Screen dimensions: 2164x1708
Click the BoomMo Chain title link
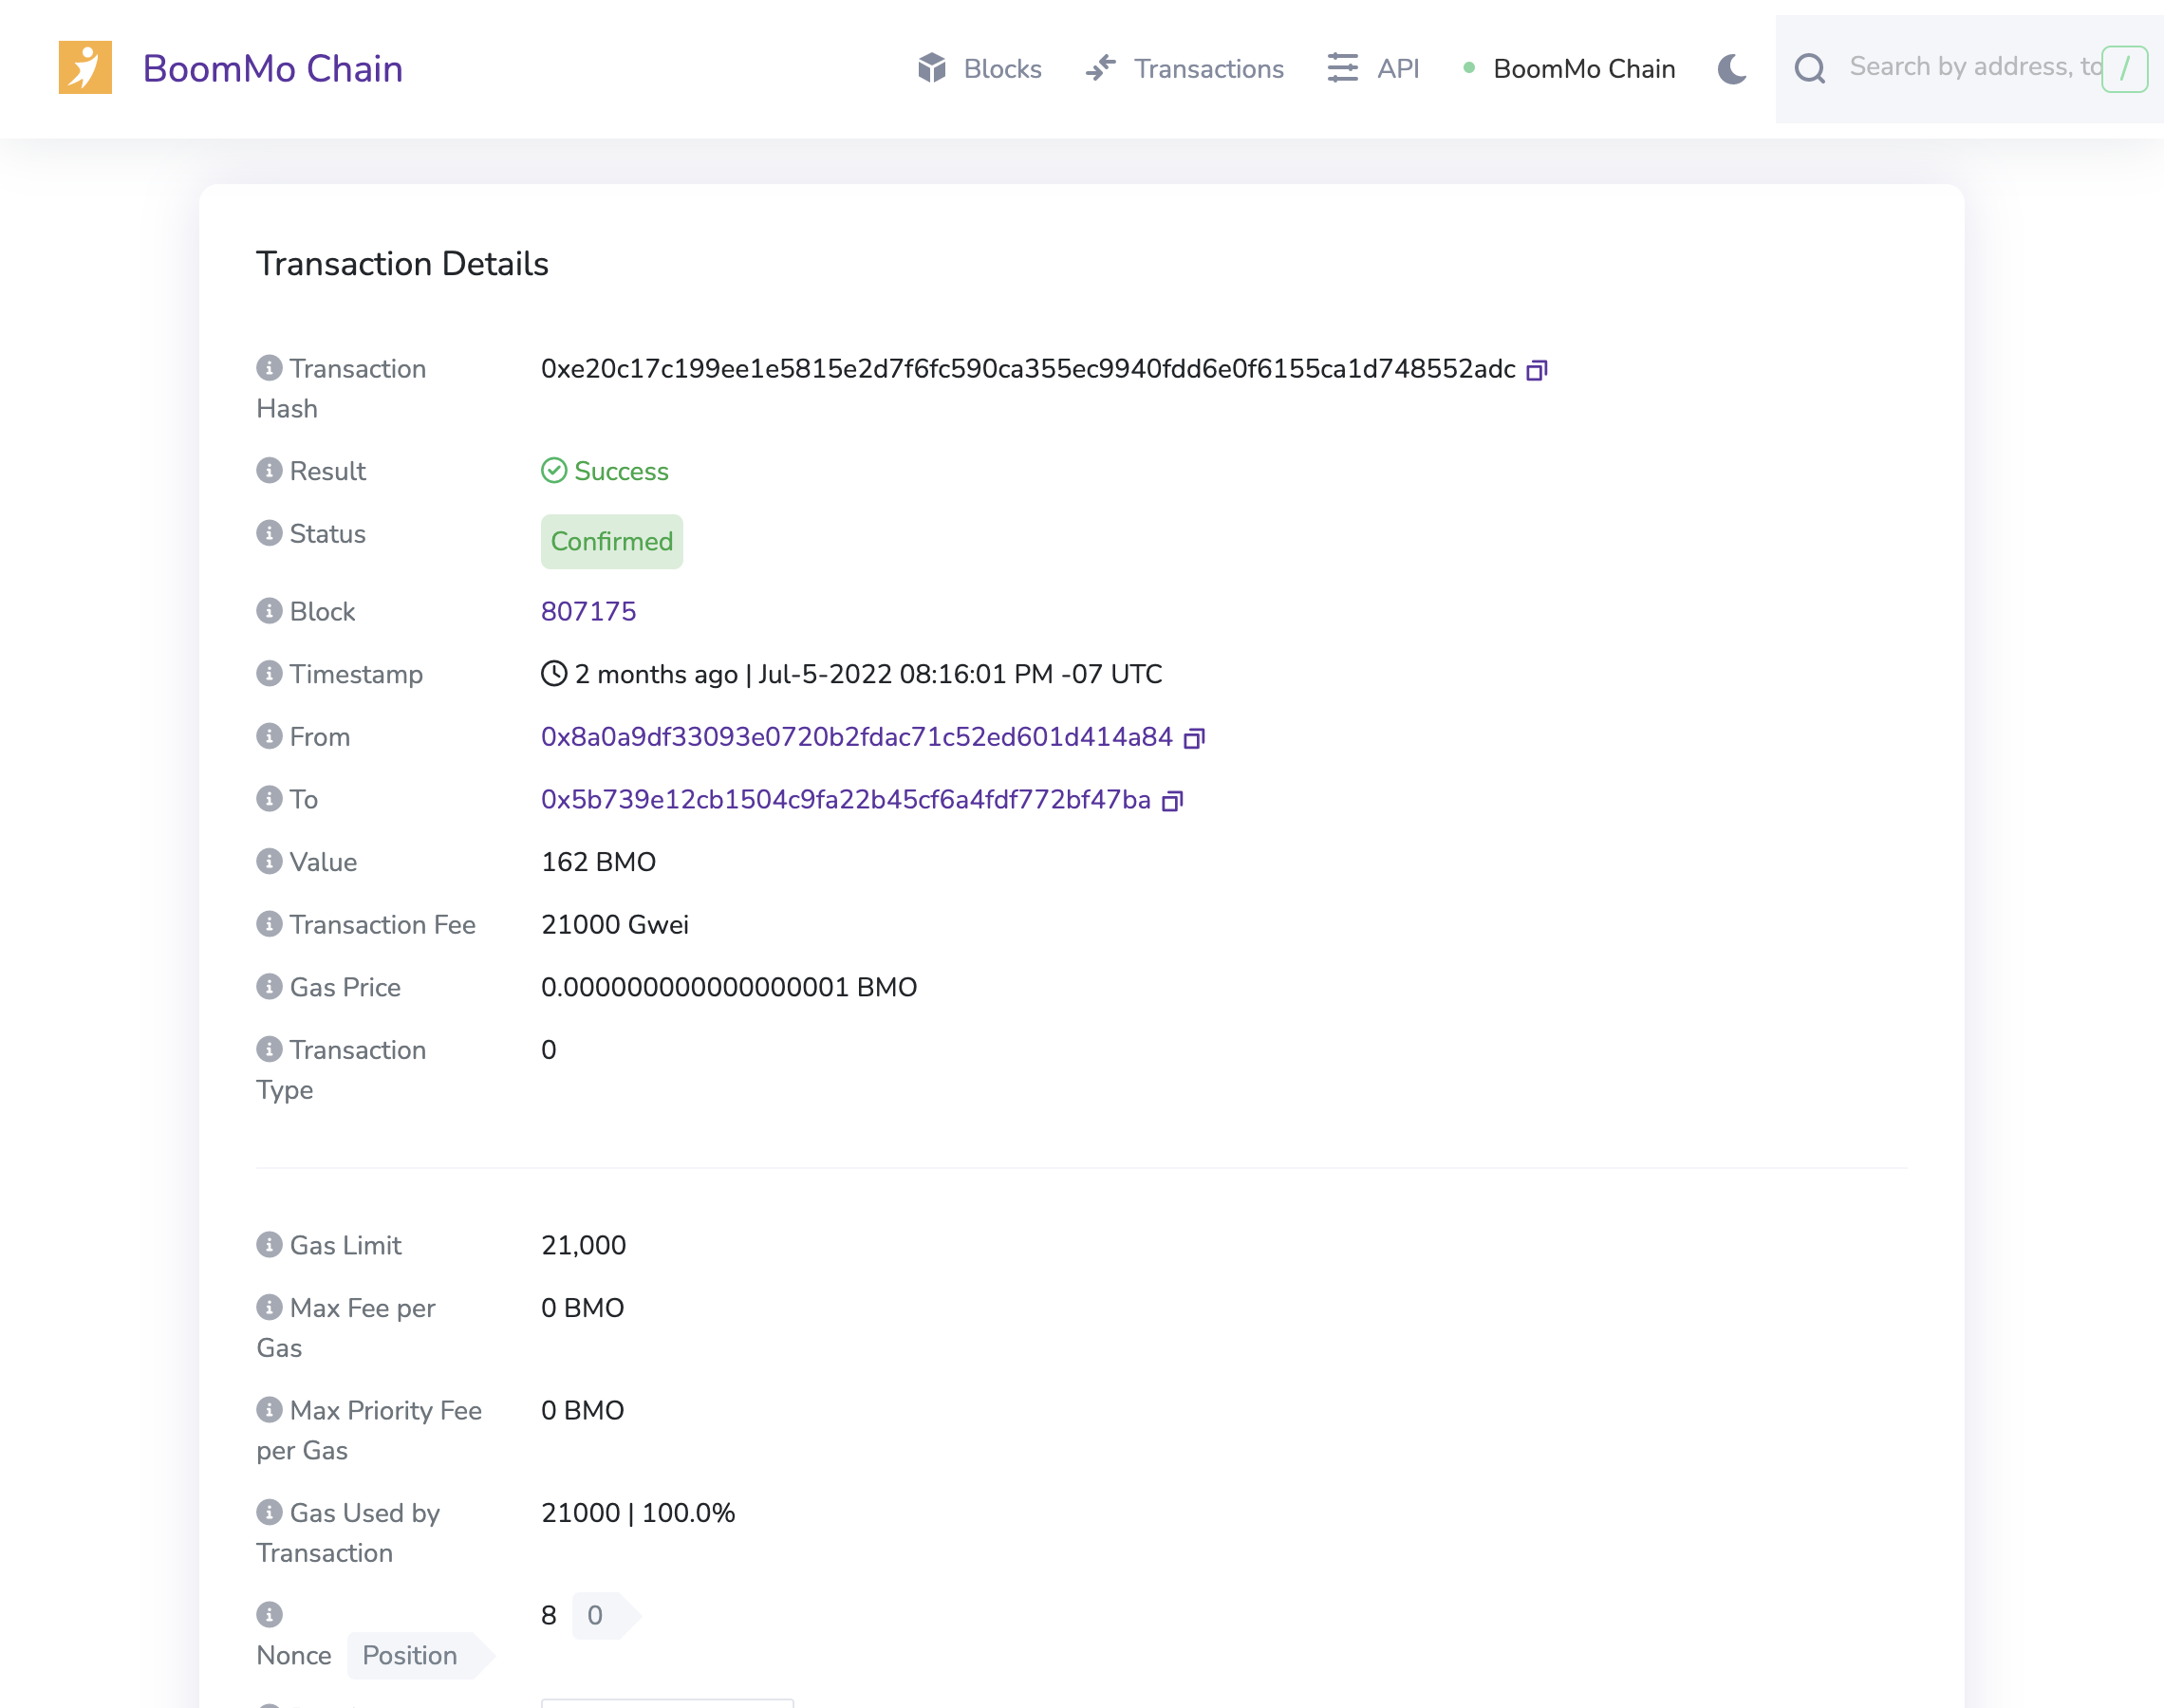click(272, 69)
